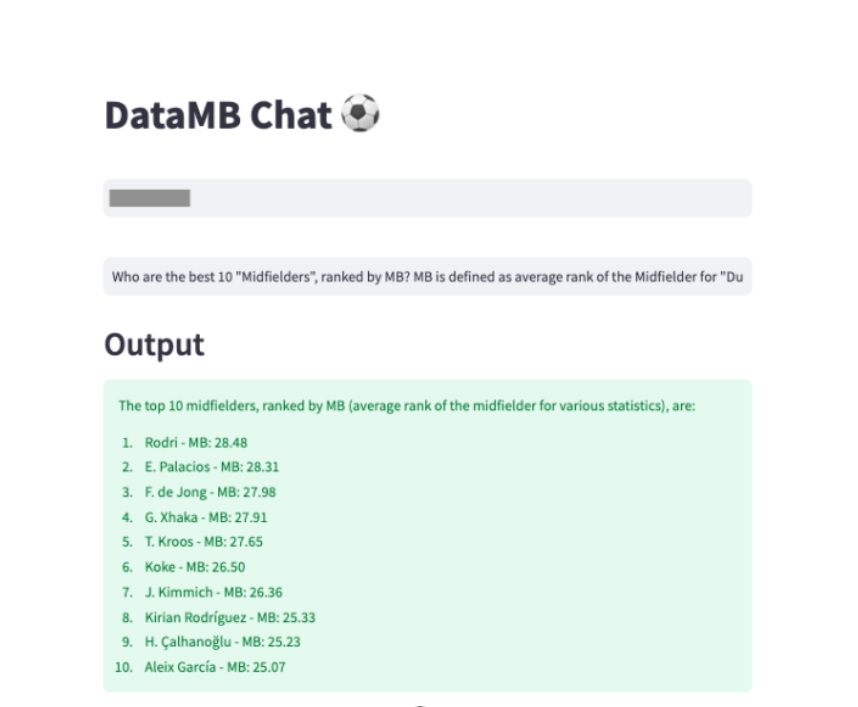Click the 'best 10 Midfielders' question field
The width and height of the screenshot is (858, 707).
point(427,277)
